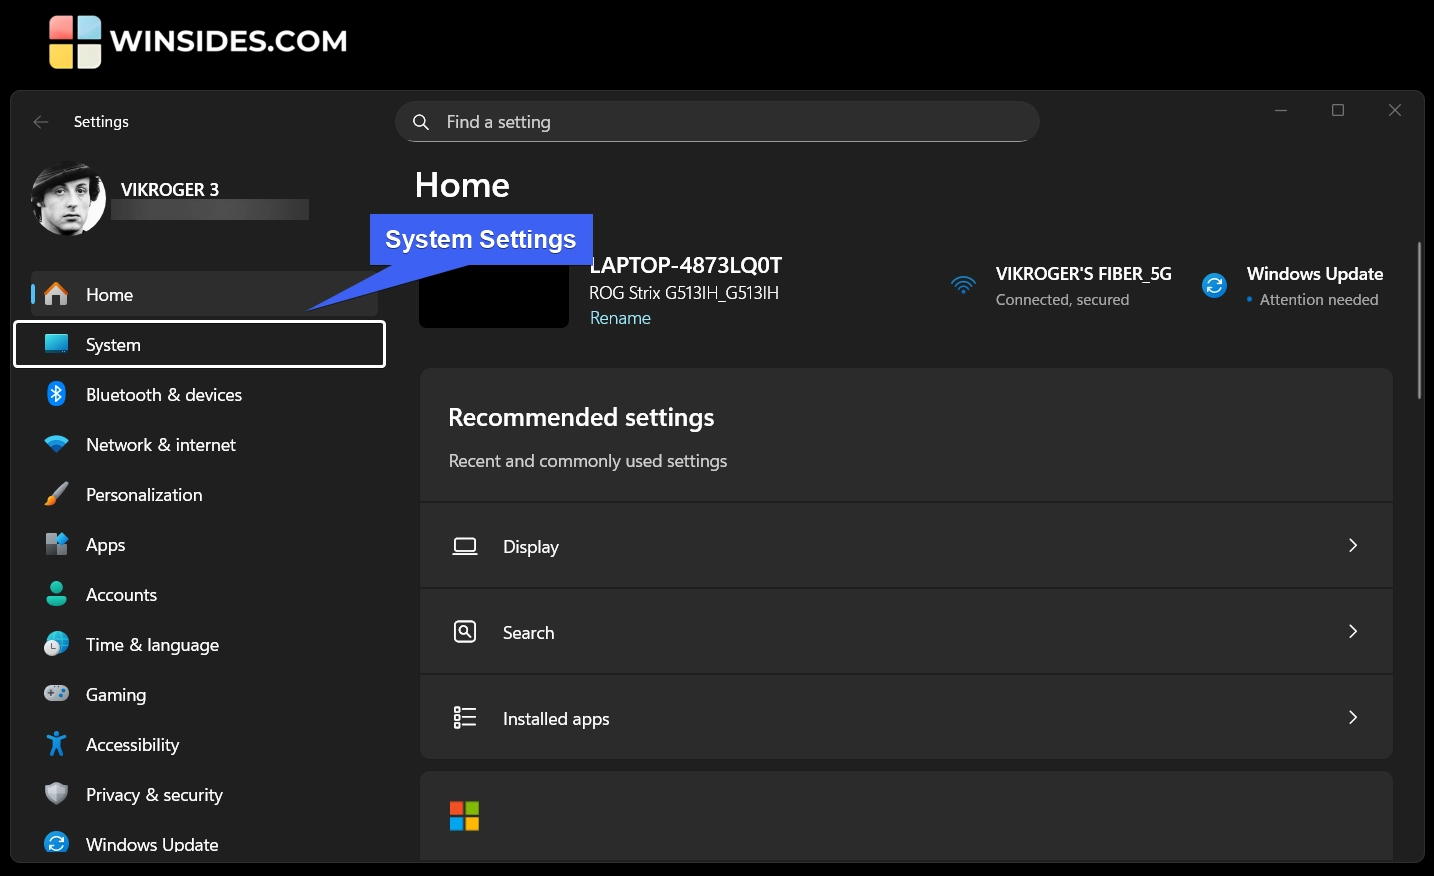Select Time & language settings
Image resolution: width=1434 pixels, height=876 pixels.
(x=152, y=644)
